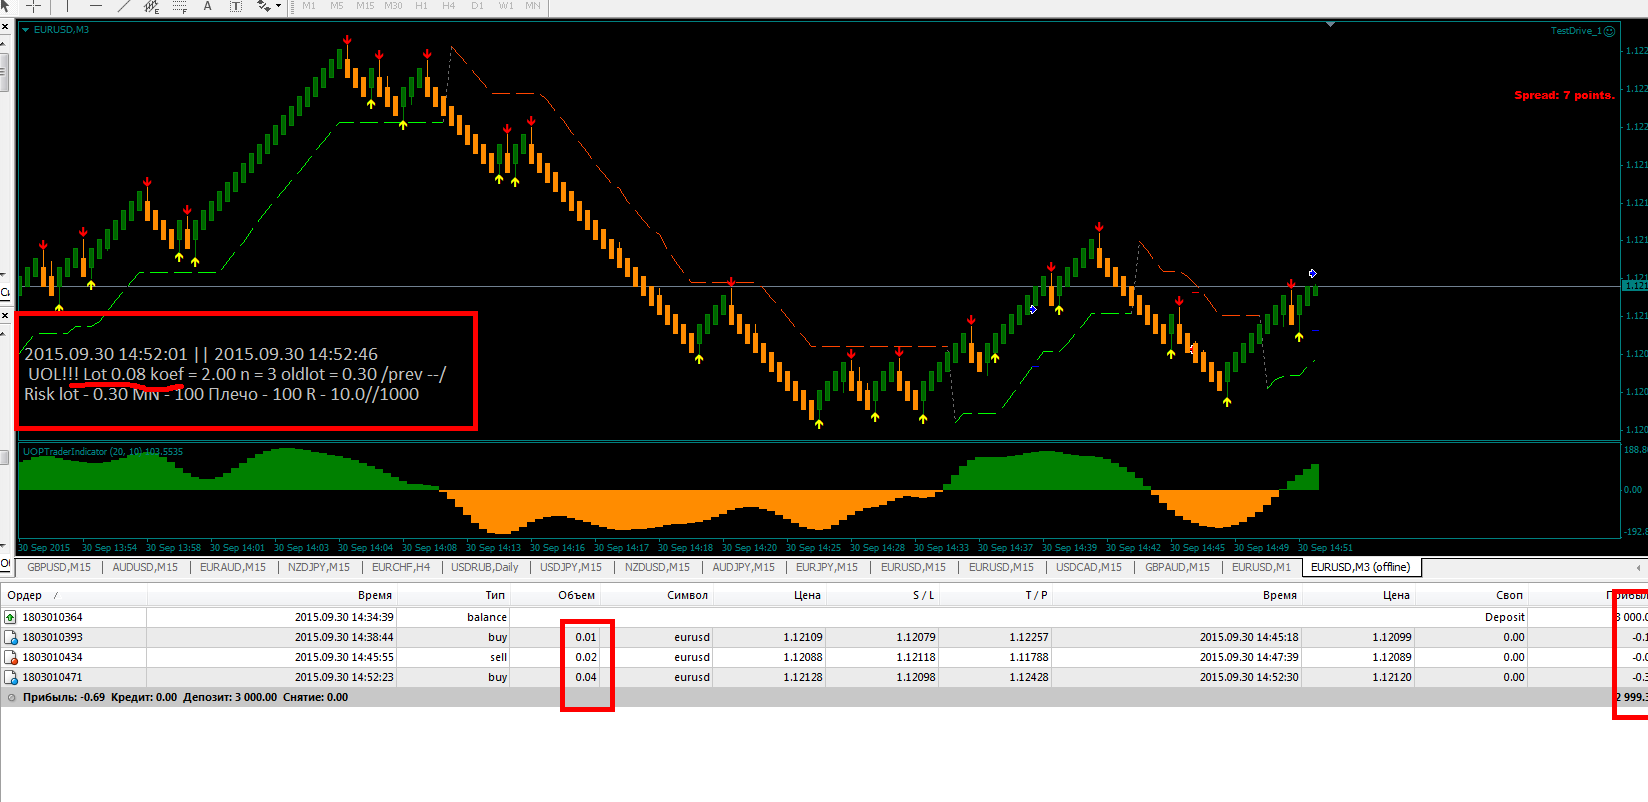Switch to the W1 weekly timeframe
Screen dimensions: 1648x802
pyautogui.click(x=506, y=5)
